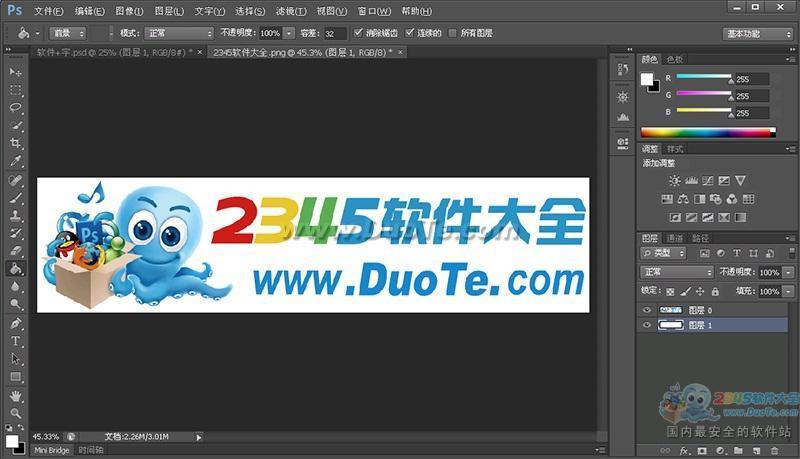This screenshot has width=800, height=459.
Task: Open the 文件(F) menu
Action: click(x=48, y=11)
